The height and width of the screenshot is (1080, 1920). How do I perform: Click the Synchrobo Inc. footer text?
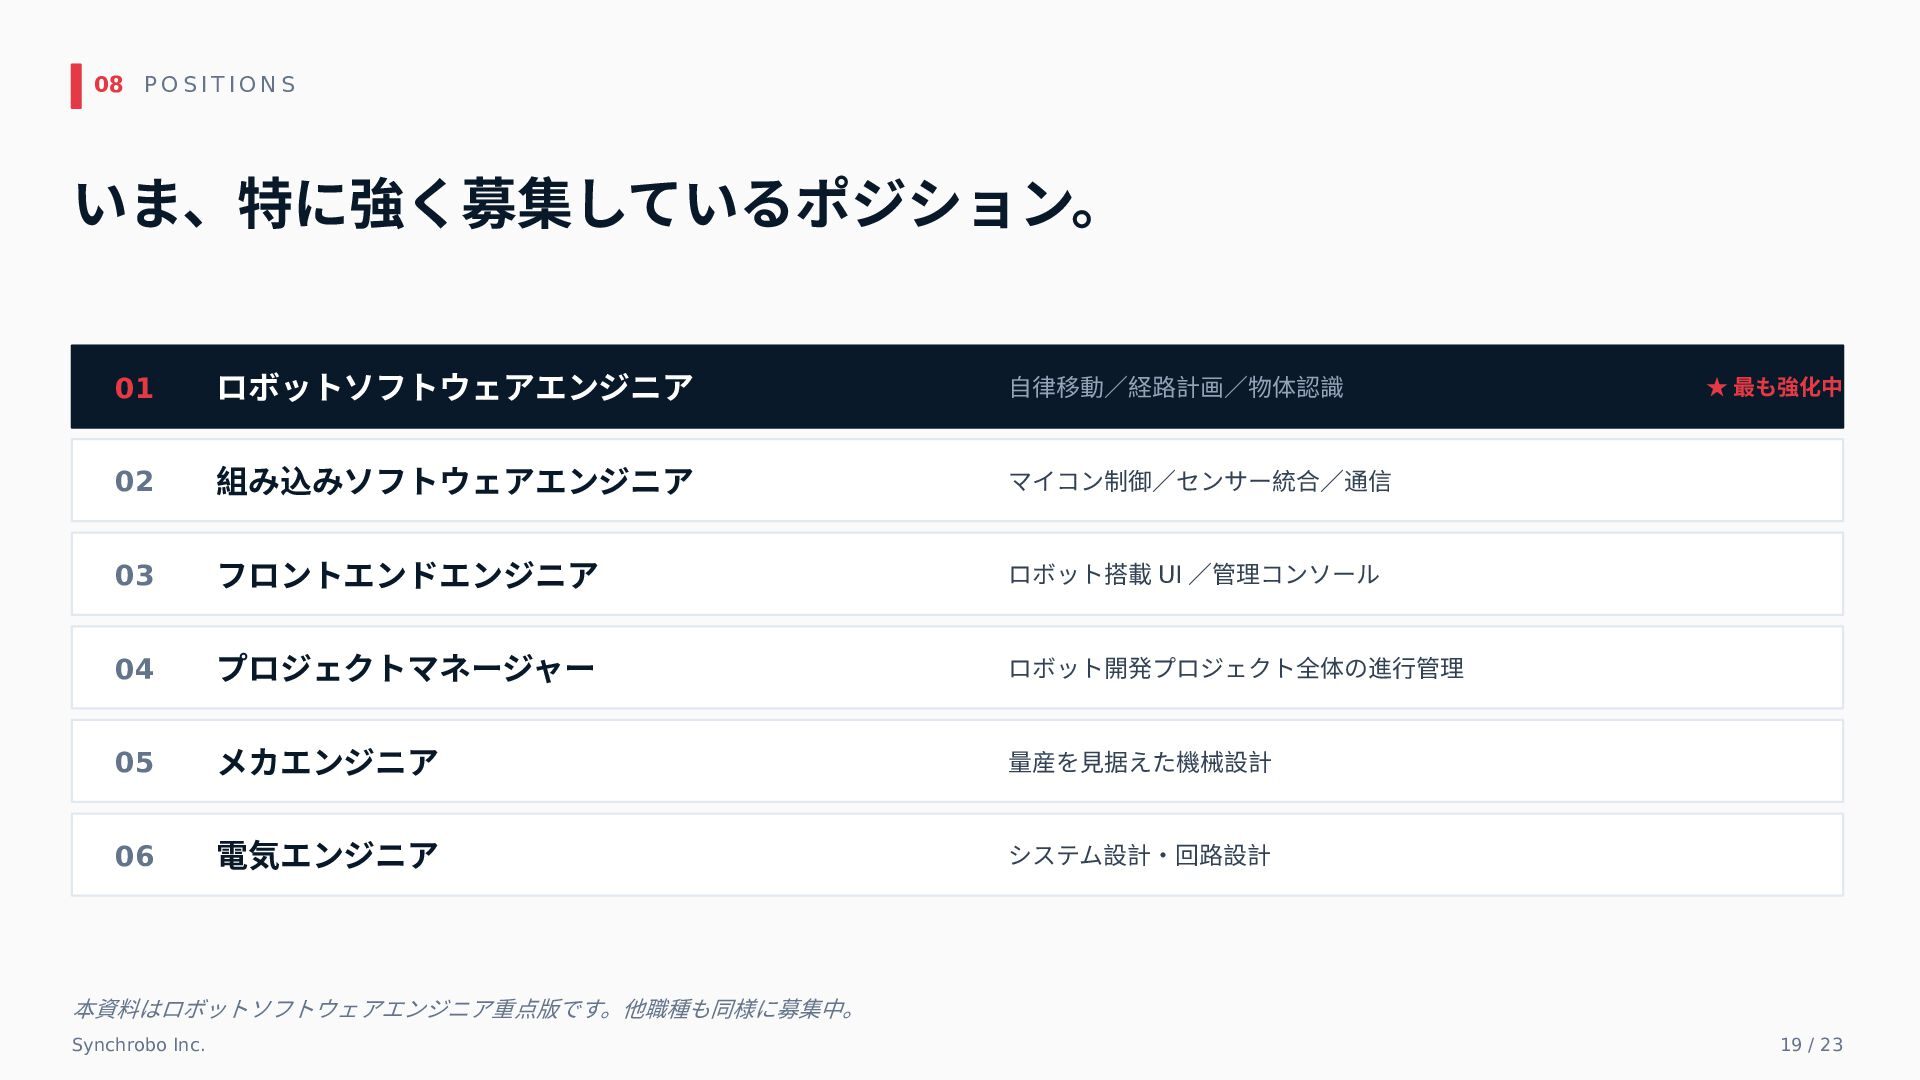pyautogui.click(x=138, y=1045)
